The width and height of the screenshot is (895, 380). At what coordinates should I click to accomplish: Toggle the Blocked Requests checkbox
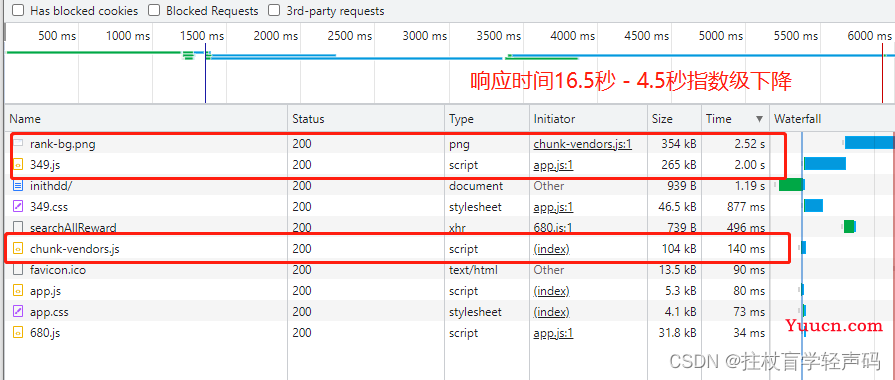(154, 10)
